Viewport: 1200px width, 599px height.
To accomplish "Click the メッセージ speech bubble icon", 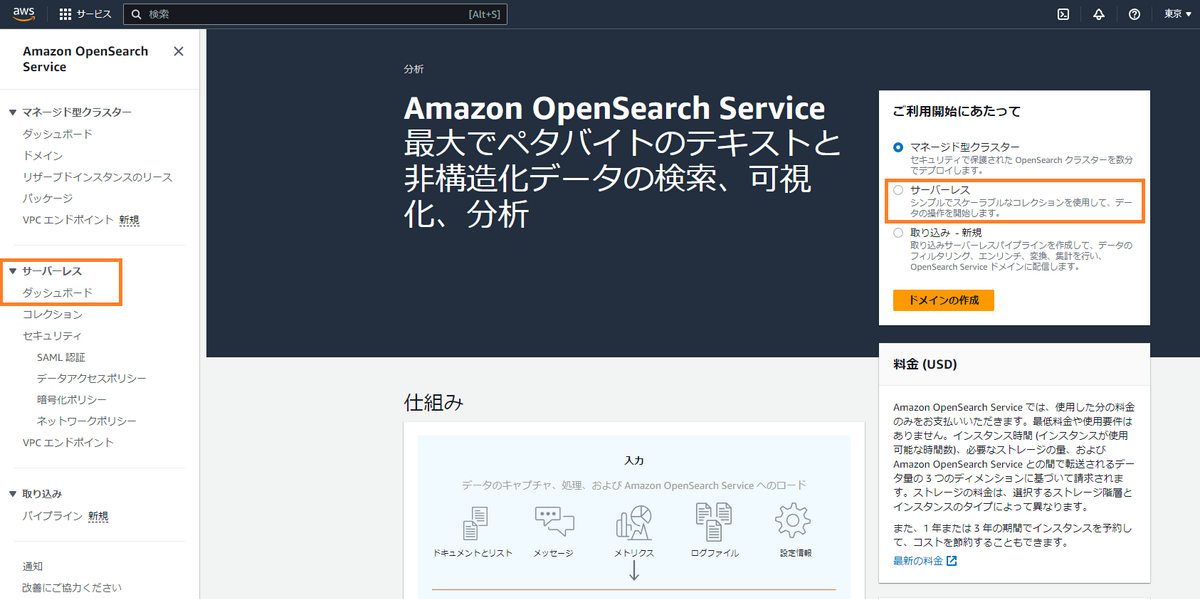I will pos(554,523).
